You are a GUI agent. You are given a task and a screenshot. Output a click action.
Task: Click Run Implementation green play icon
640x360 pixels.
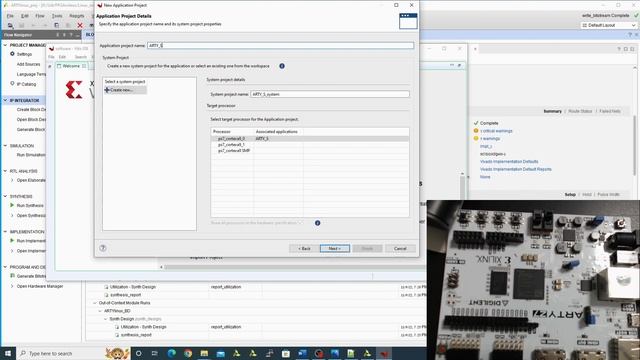[12, 241]
